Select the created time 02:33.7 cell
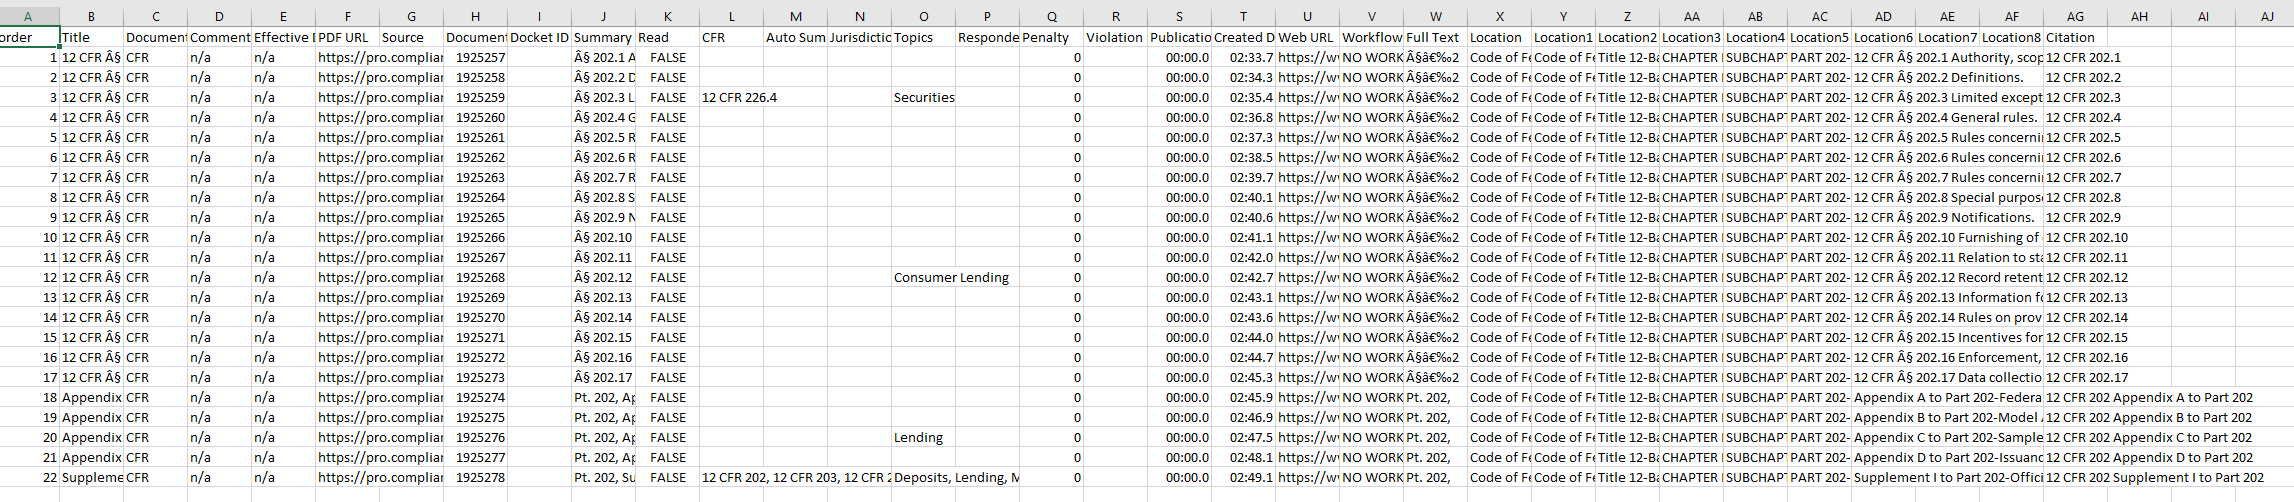The width and height of the screenshot is (2294, 502). point(1243,57)
